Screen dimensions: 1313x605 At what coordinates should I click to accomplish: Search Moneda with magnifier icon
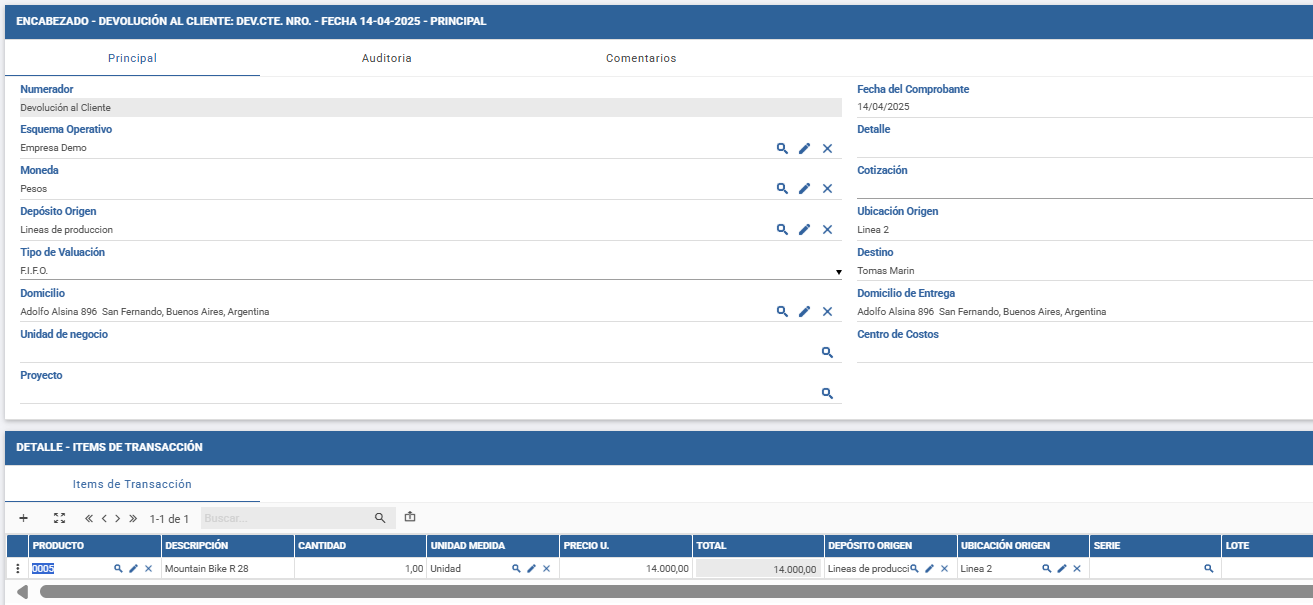[x=782, y=188]
